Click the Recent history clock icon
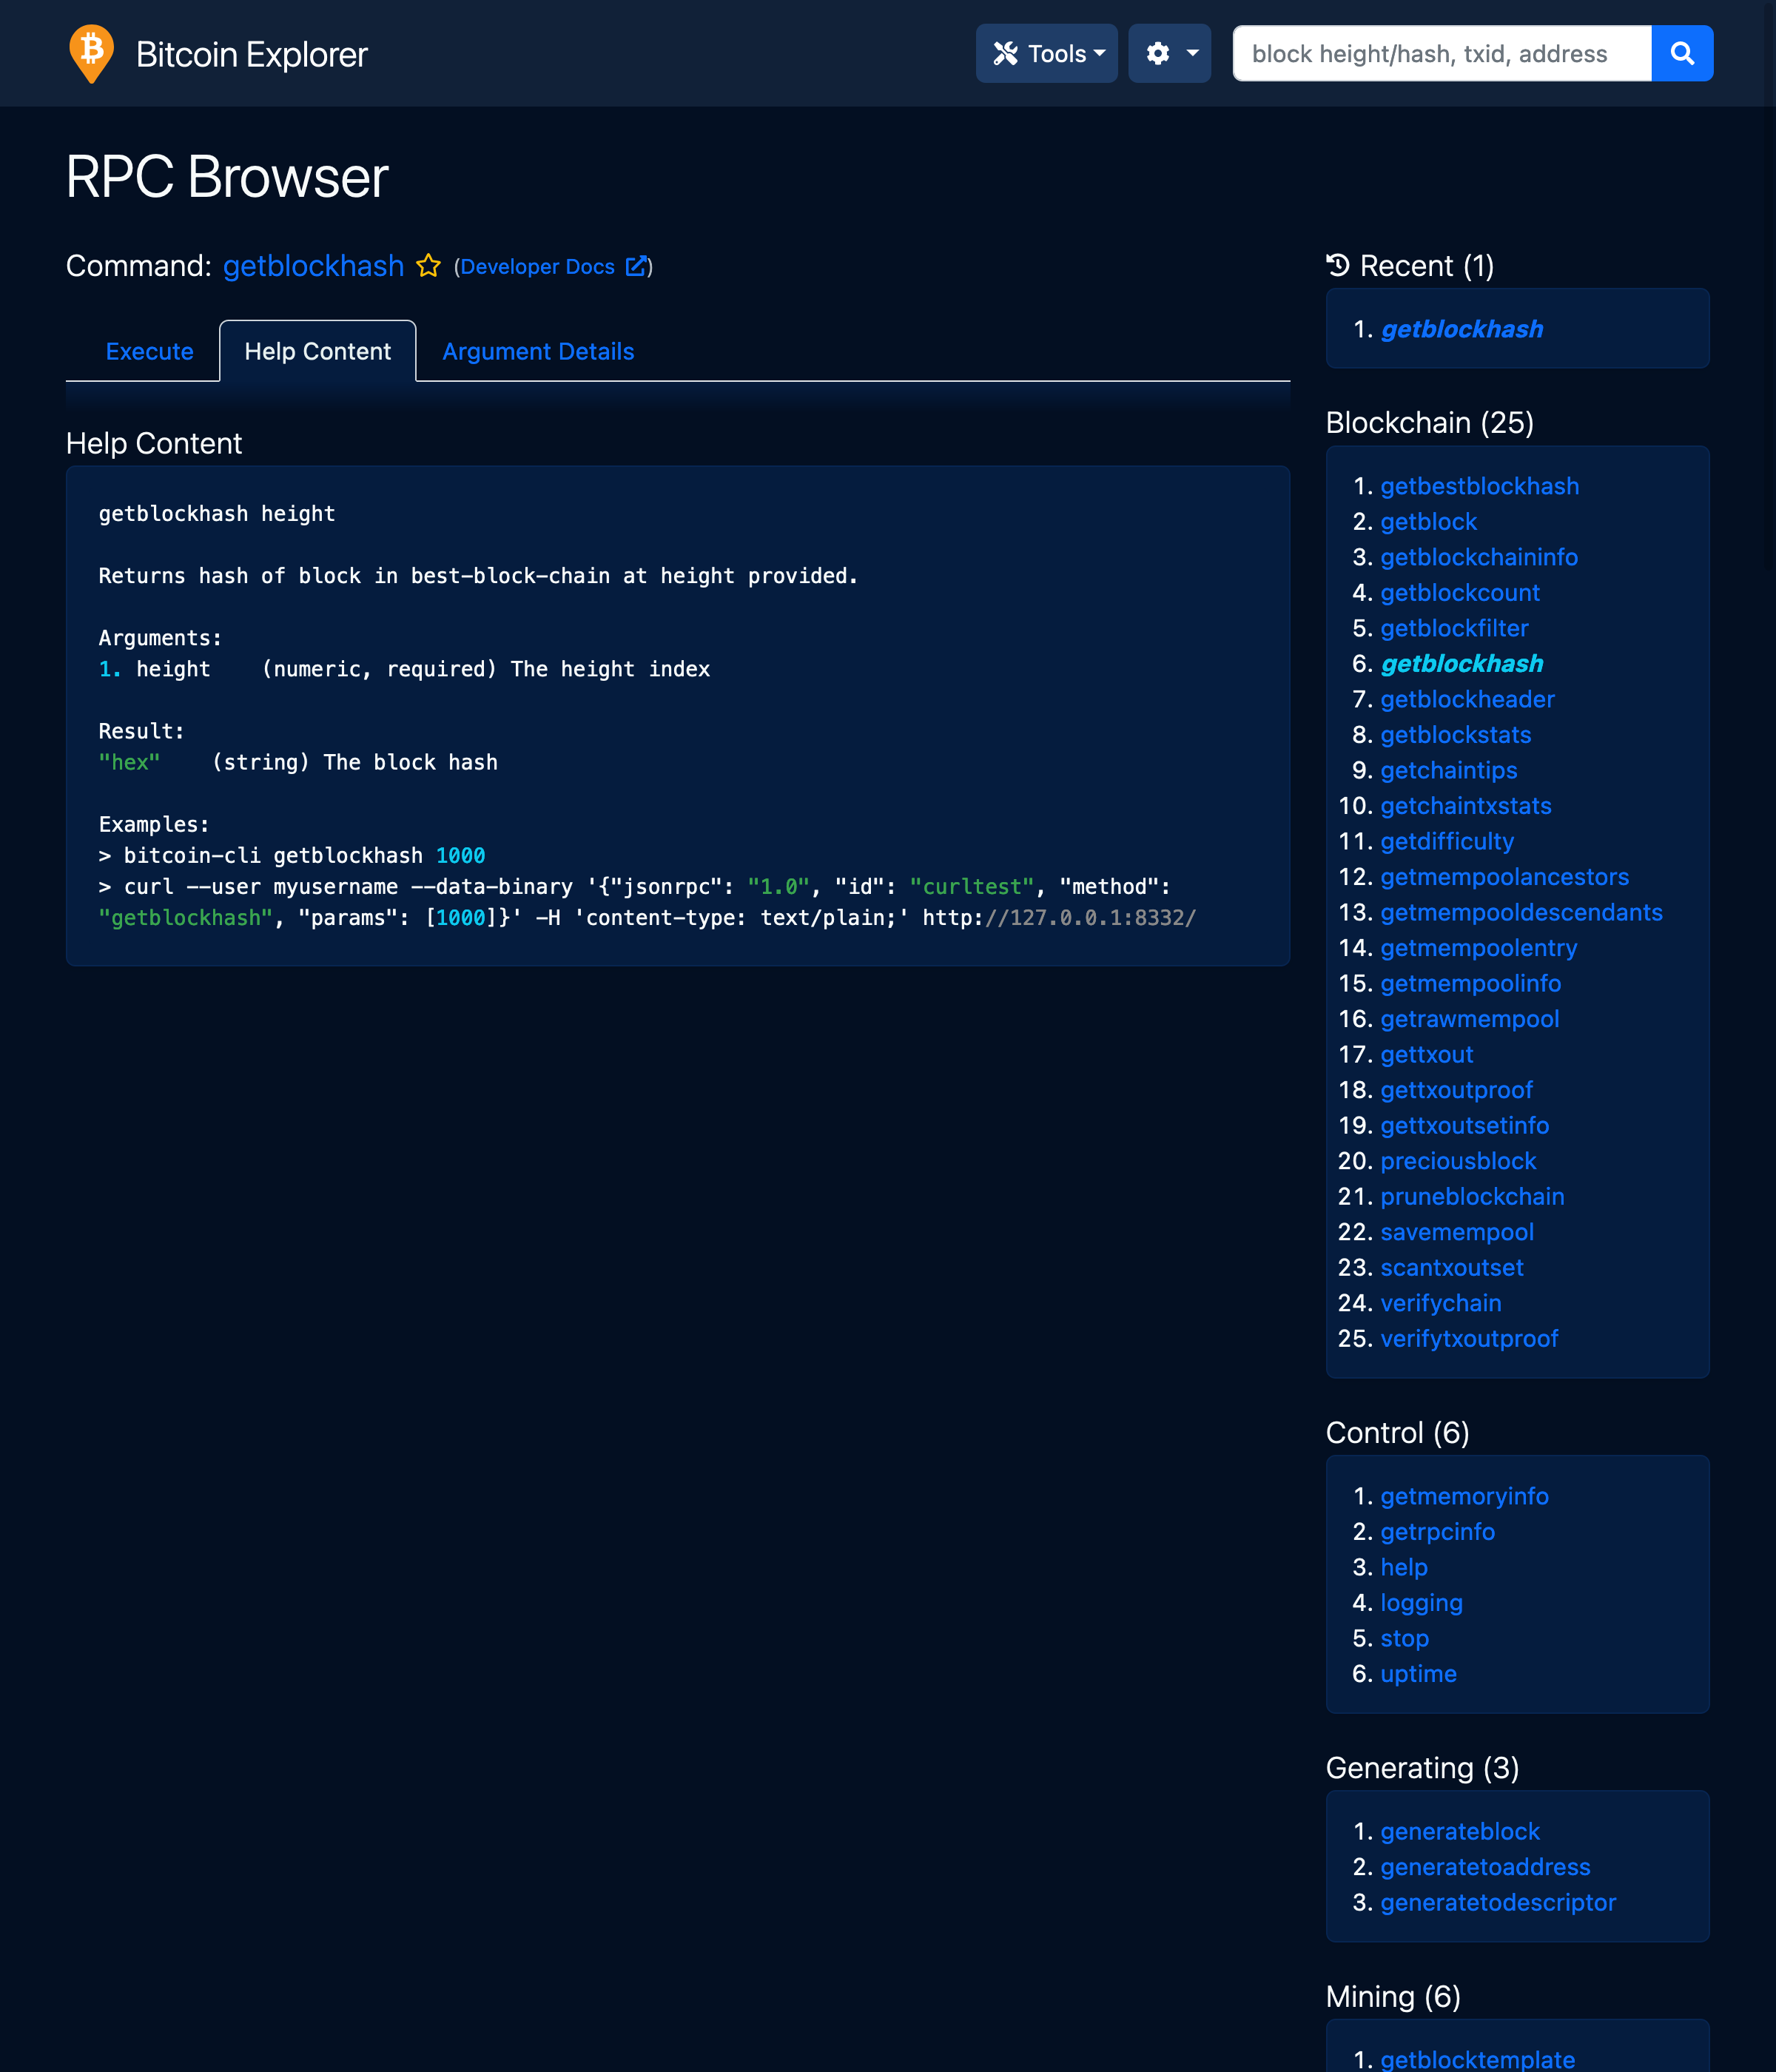 [1338, 265]
